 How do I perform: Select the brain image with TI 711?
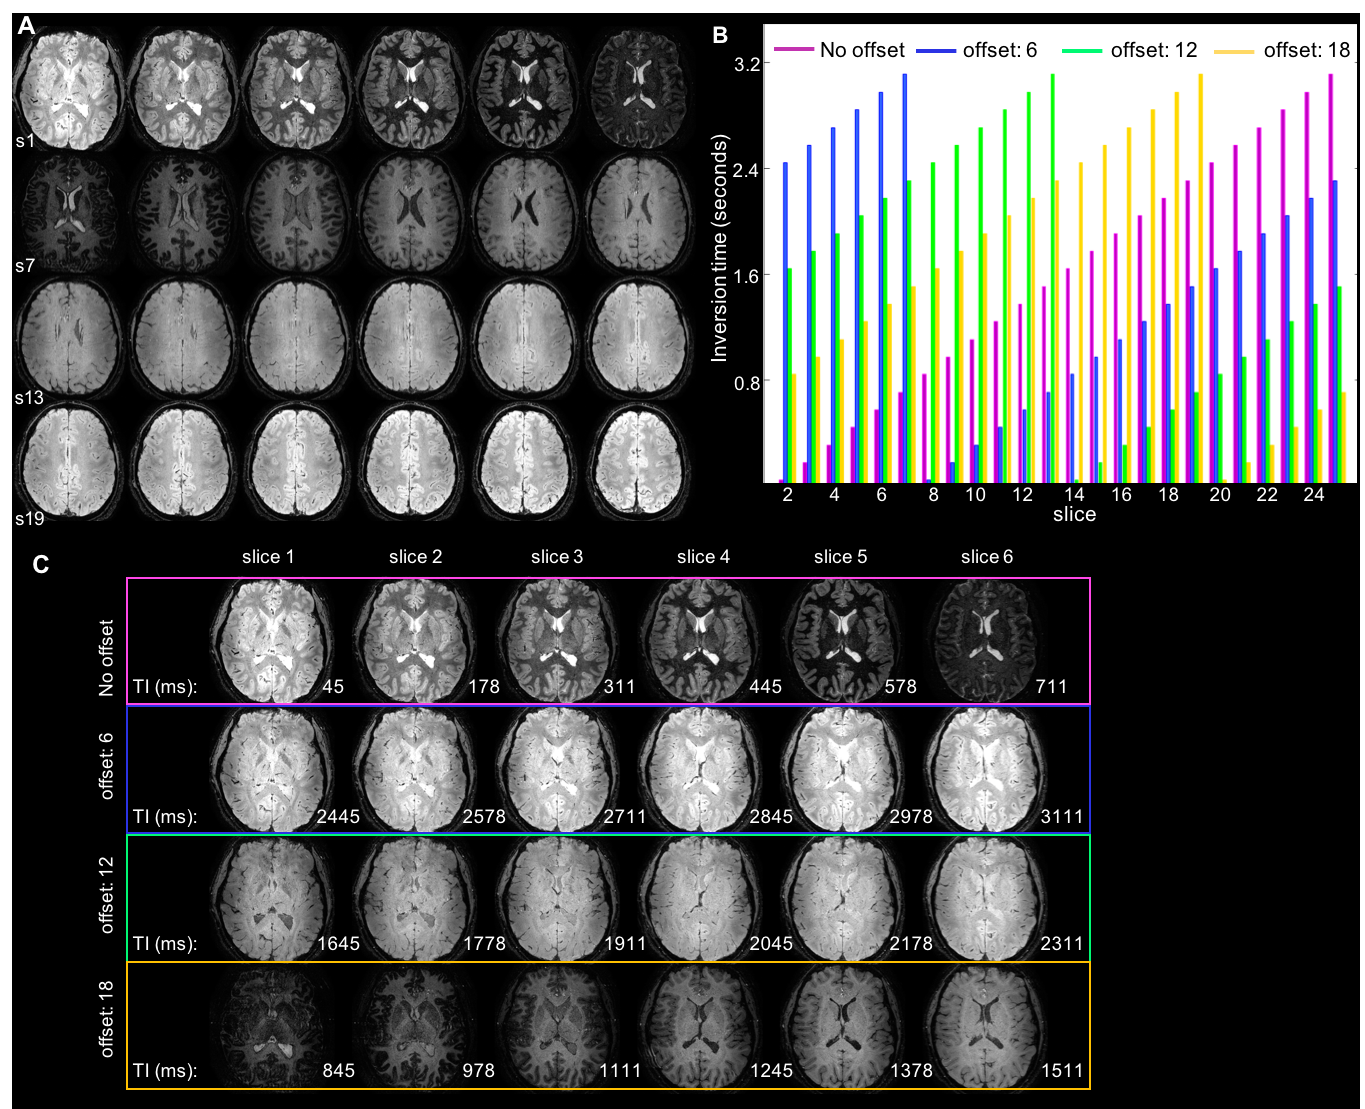point(987,642)
